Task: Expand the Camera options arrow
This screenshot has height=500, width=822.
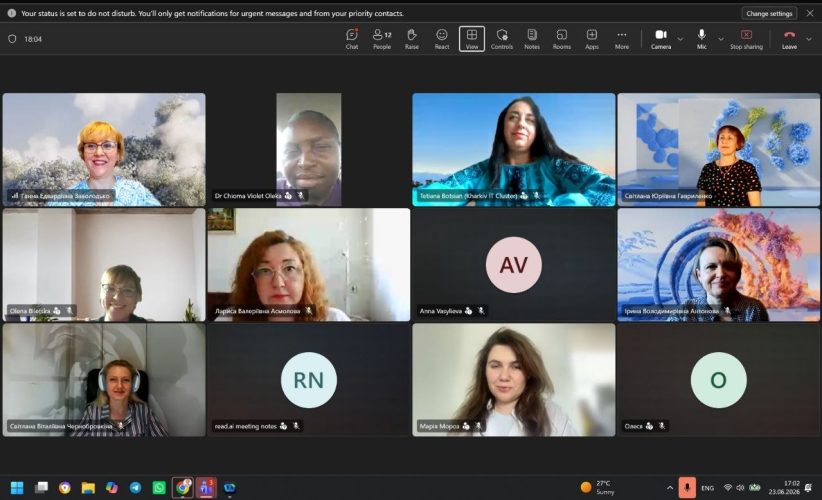Action: (680, 39)
